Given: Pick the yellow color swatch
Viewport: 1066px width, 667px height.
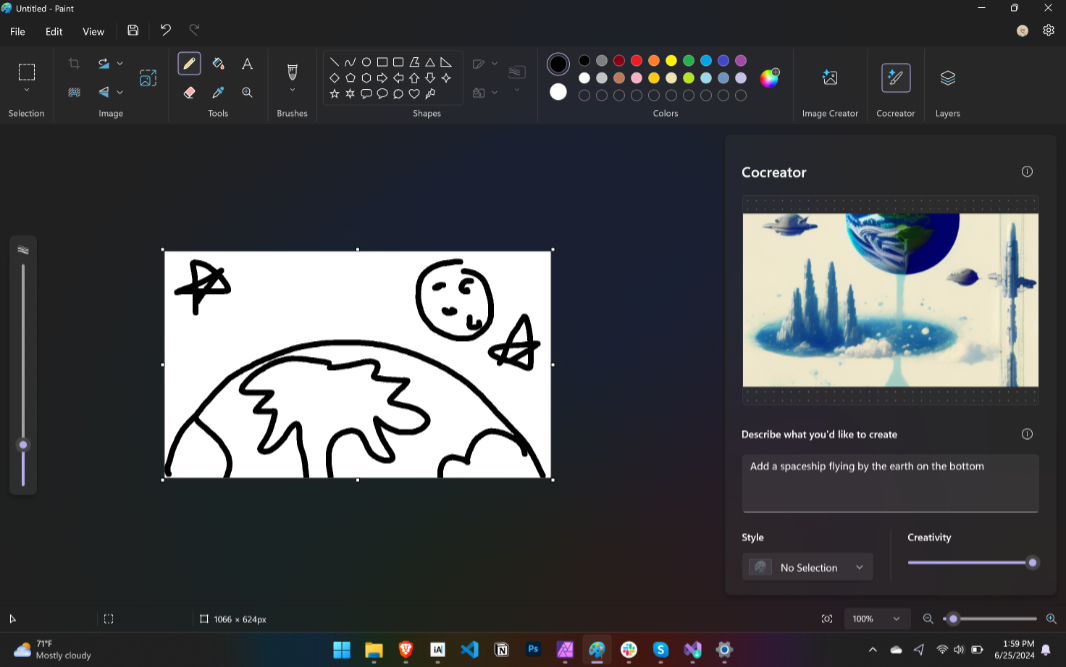Looking at the screenshot, I should pos(671,61).
